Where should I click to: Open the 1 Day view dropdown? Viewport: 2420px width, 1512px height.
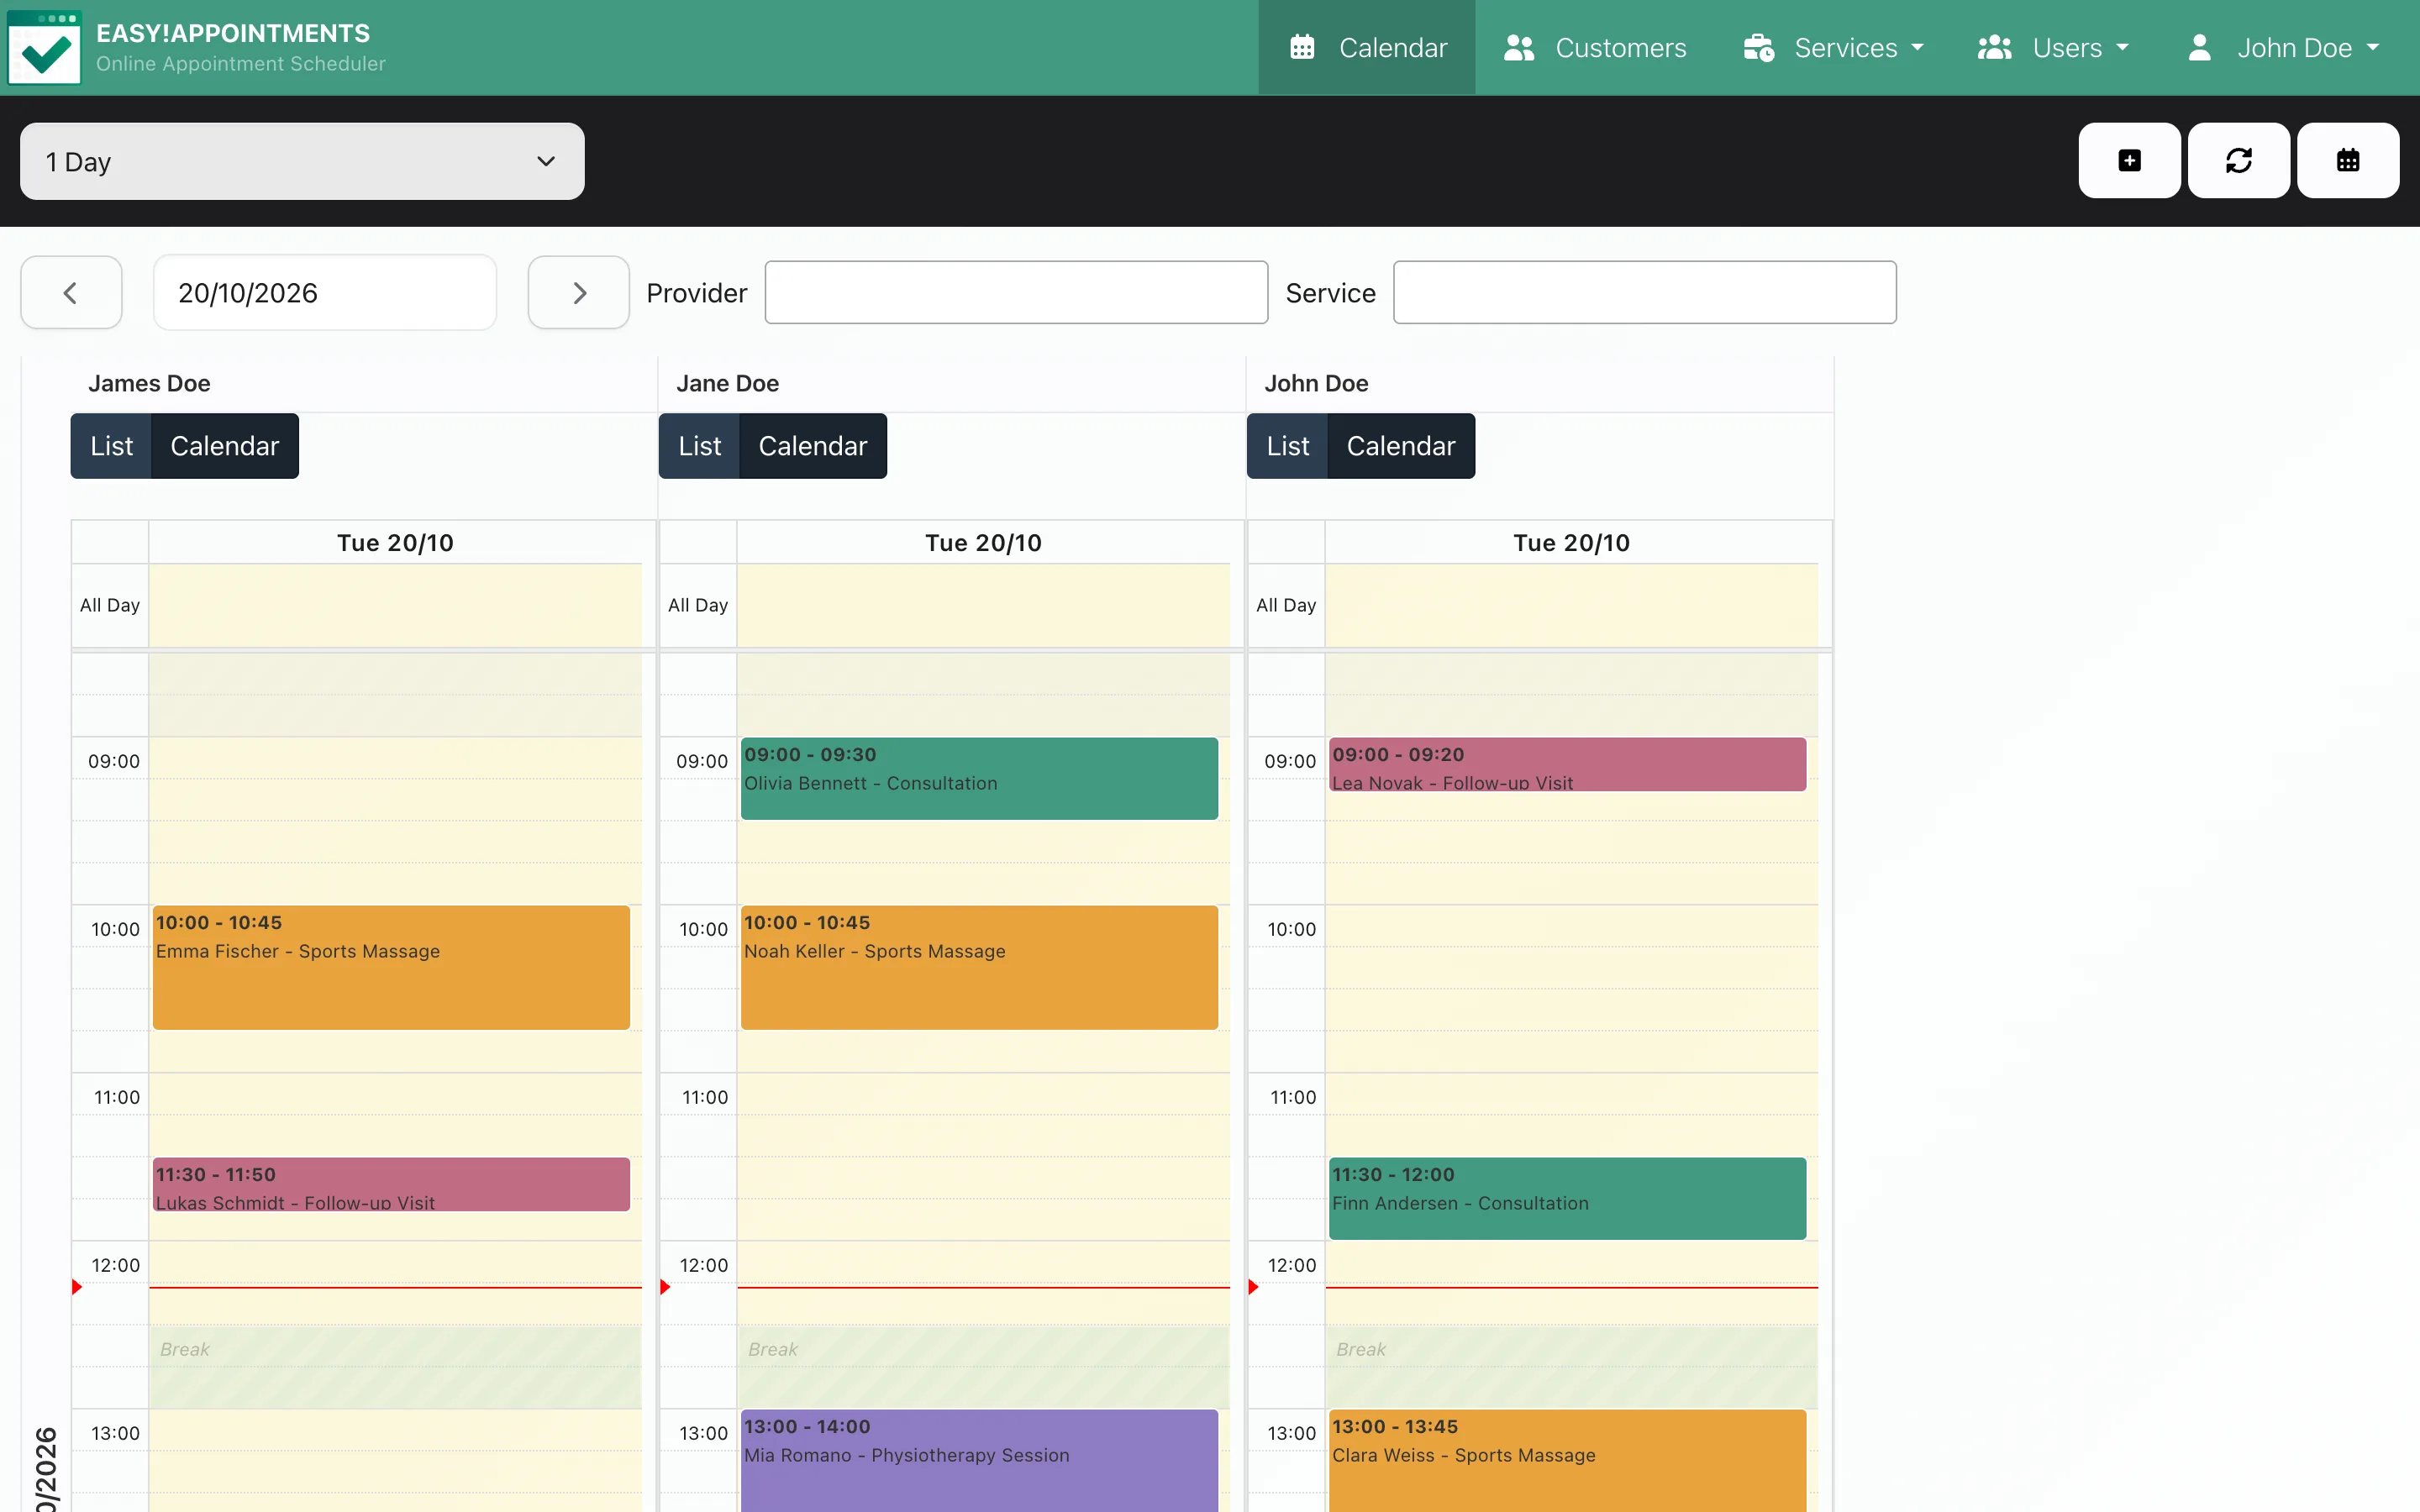302,161
